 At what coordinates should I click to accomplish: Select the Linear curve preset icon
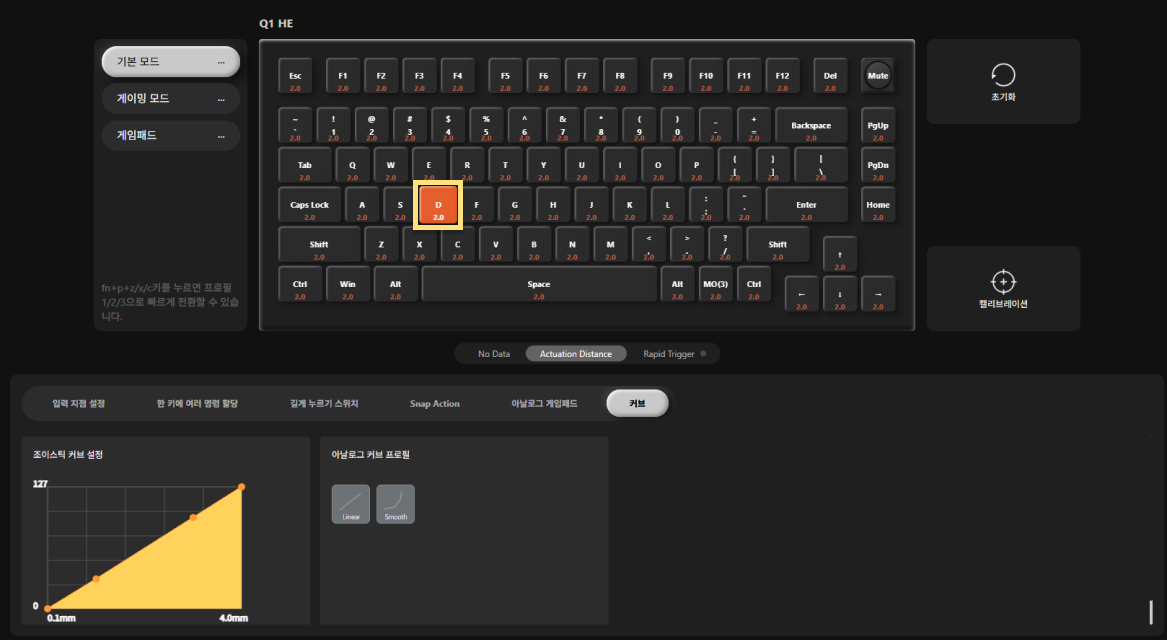point(351,504)
